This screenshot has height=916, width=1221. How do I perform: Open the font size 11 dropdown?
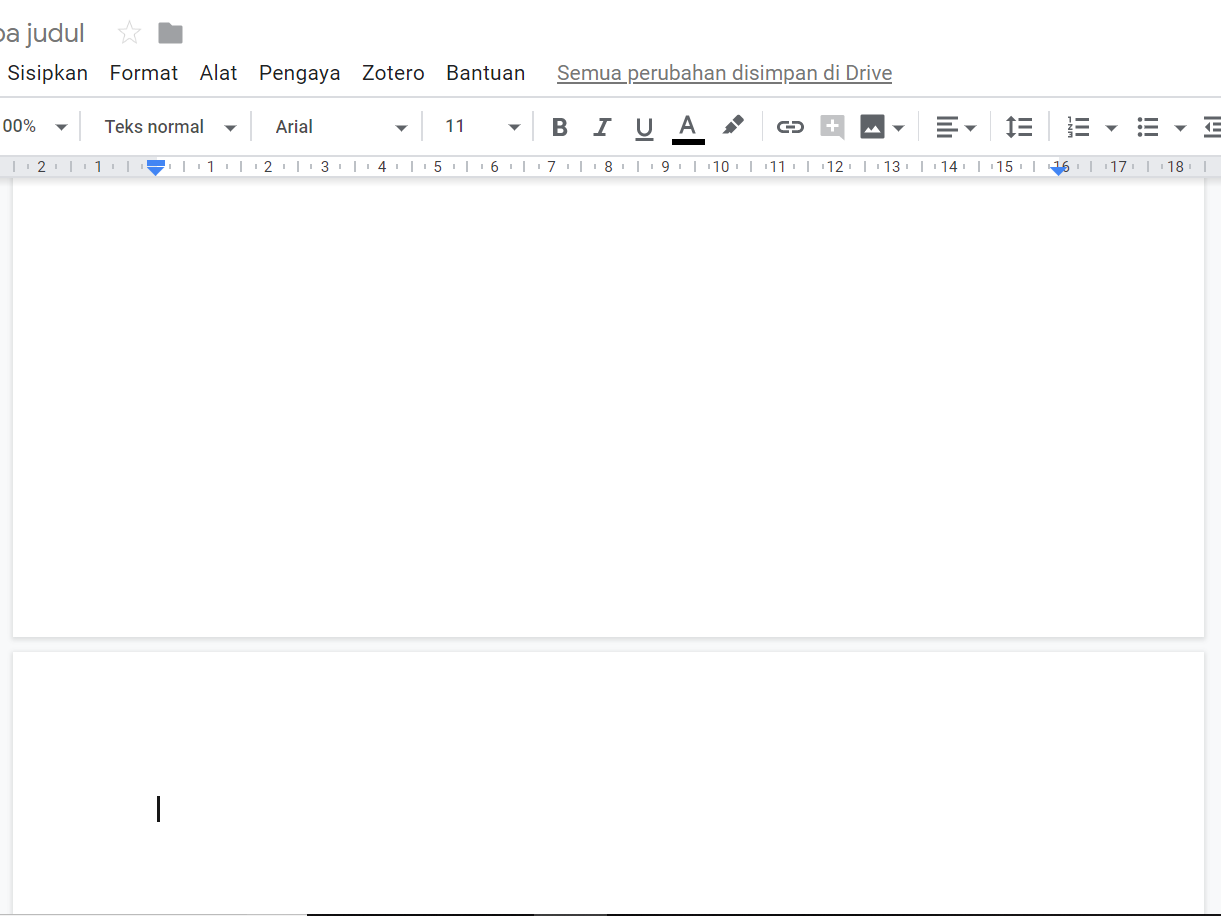pos(482,127)
